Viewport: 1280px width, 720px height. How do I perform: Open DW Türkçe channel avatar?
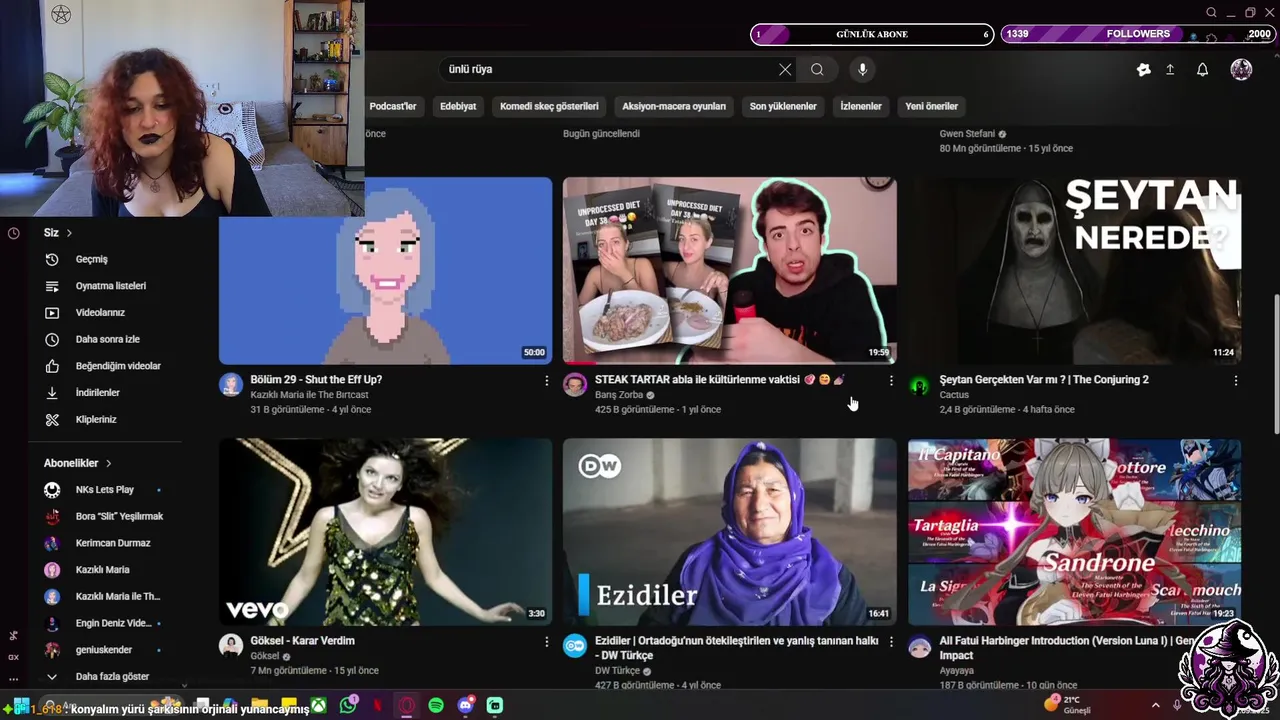coord(575,646)
